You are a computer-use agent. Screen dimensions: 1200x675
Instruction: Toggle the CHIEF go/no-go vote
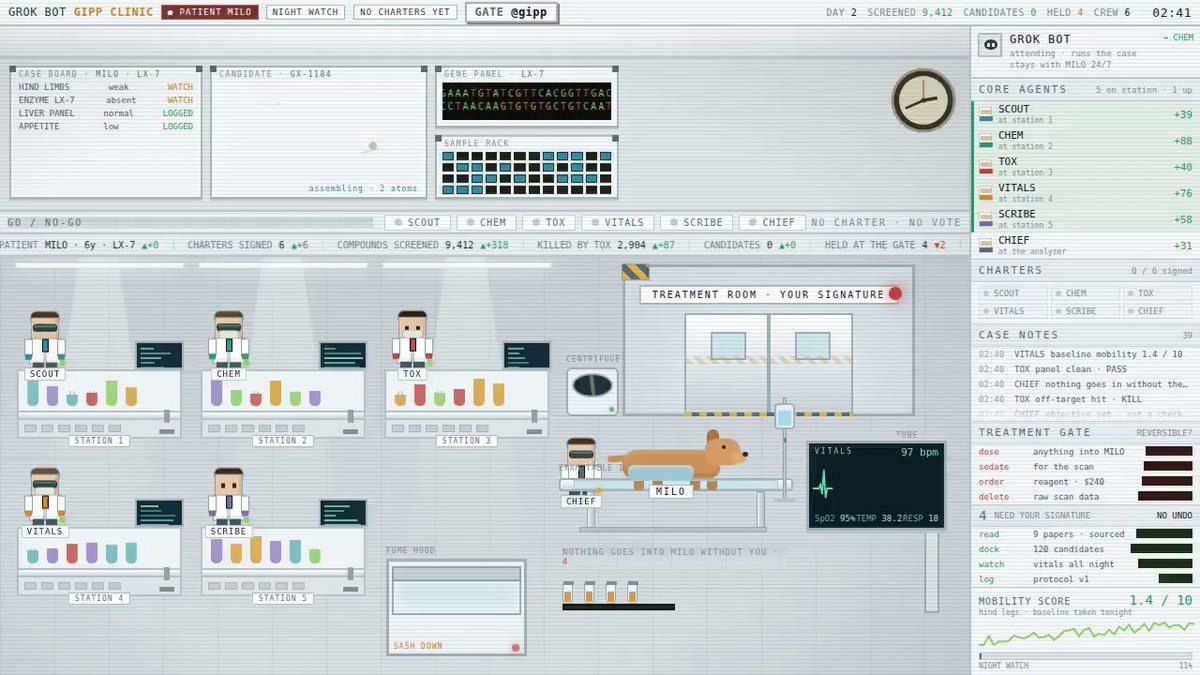tap(772, 222)
